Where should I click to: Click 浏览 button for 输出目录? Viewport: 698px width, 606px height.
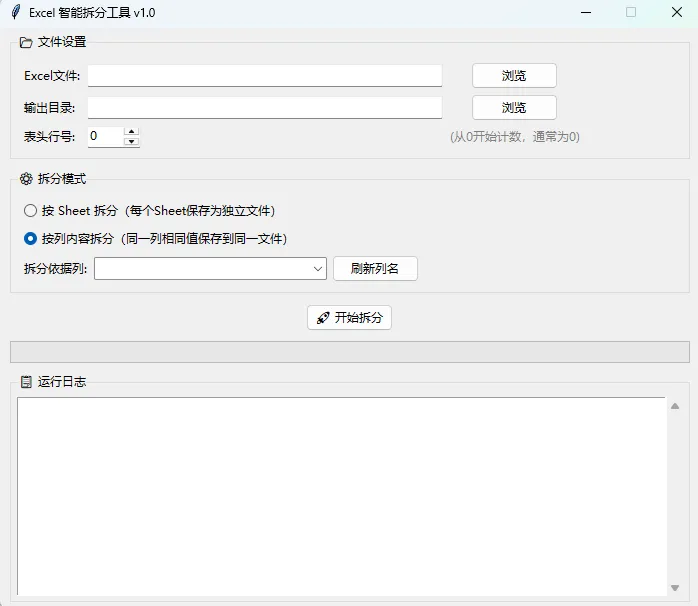click(514, 108)
